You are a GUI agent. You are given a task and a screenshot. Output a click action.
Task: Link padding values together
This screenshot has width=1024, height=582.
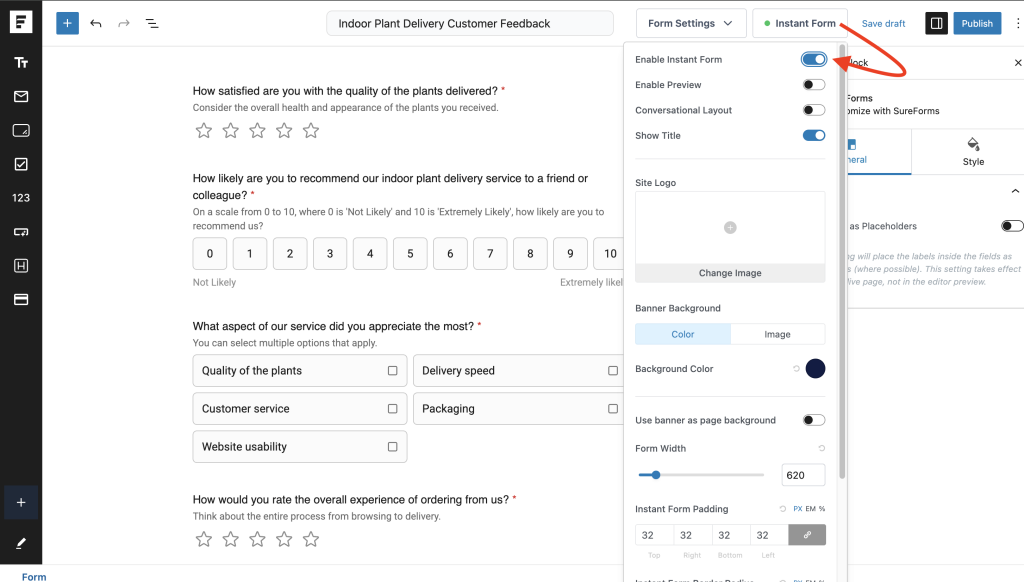click(807, 535)
